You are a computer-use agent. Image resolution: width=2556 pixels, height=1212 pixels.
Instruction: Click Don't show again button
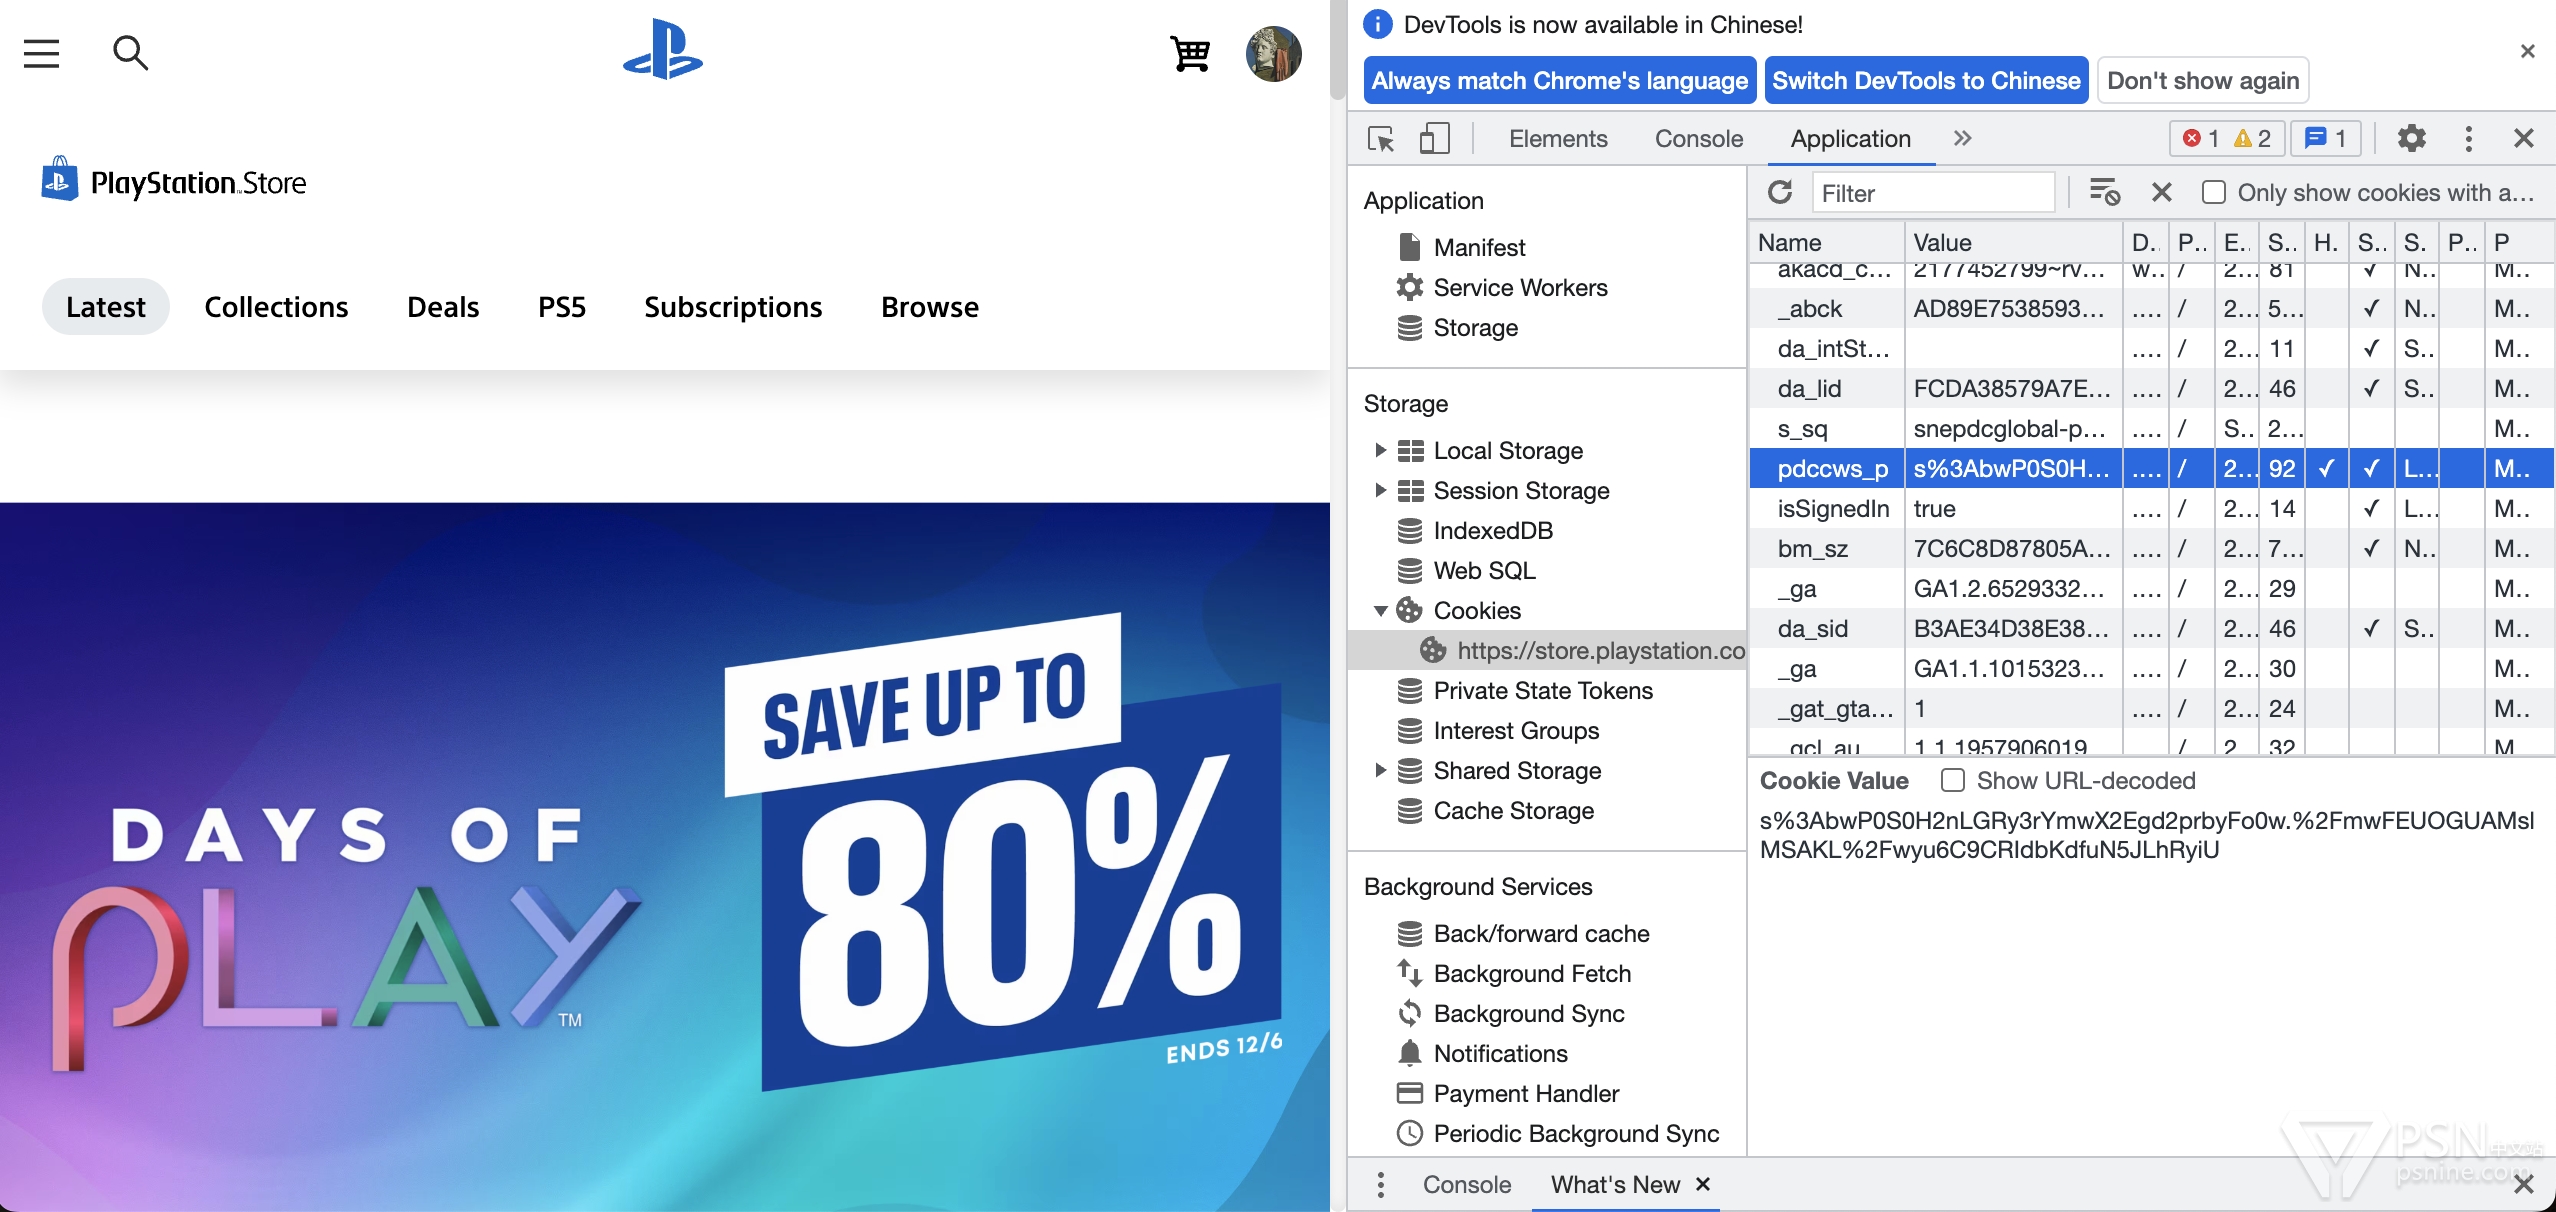(x=2203, y=80)
